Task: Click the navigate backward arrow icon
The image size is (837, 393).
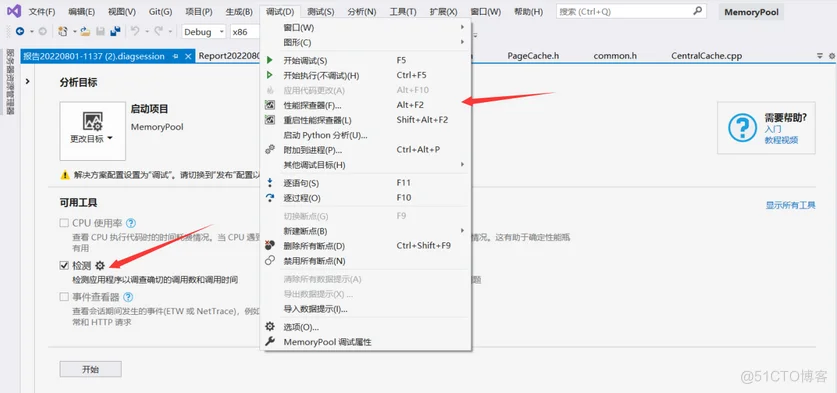Action: point(20,32)
